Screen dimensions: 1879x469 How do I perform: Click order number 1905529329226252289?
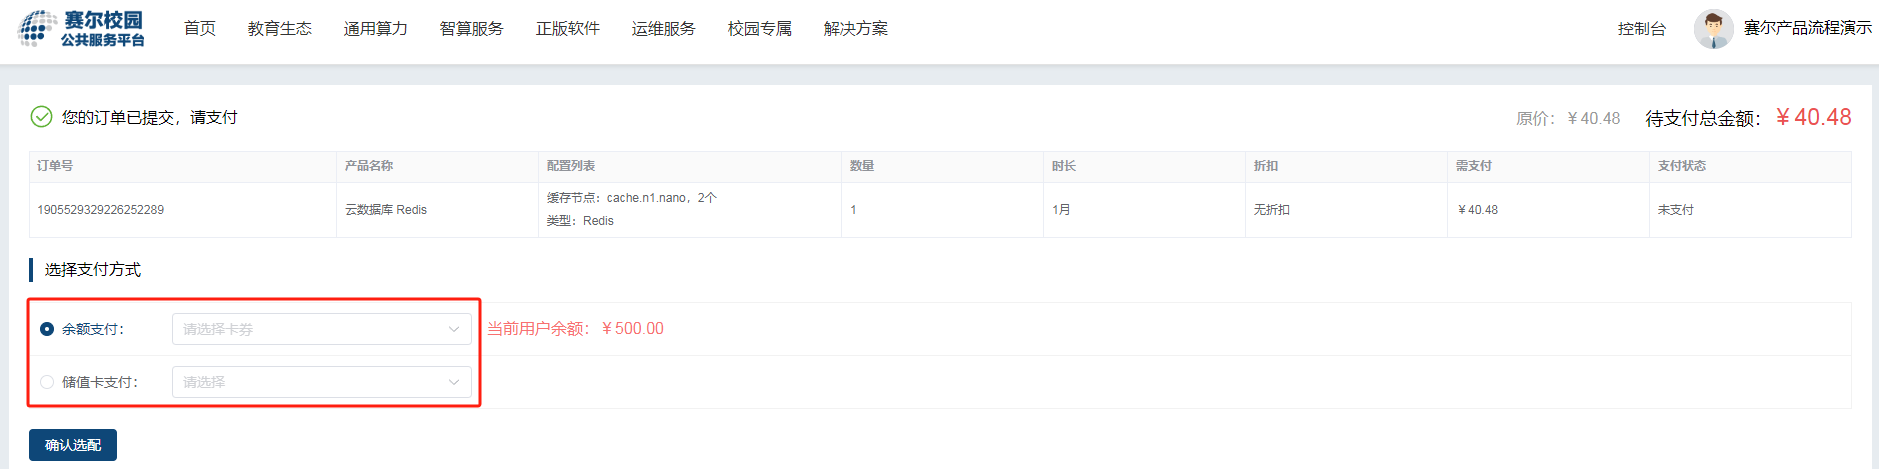pyautogui.click(x=101, y=210)
